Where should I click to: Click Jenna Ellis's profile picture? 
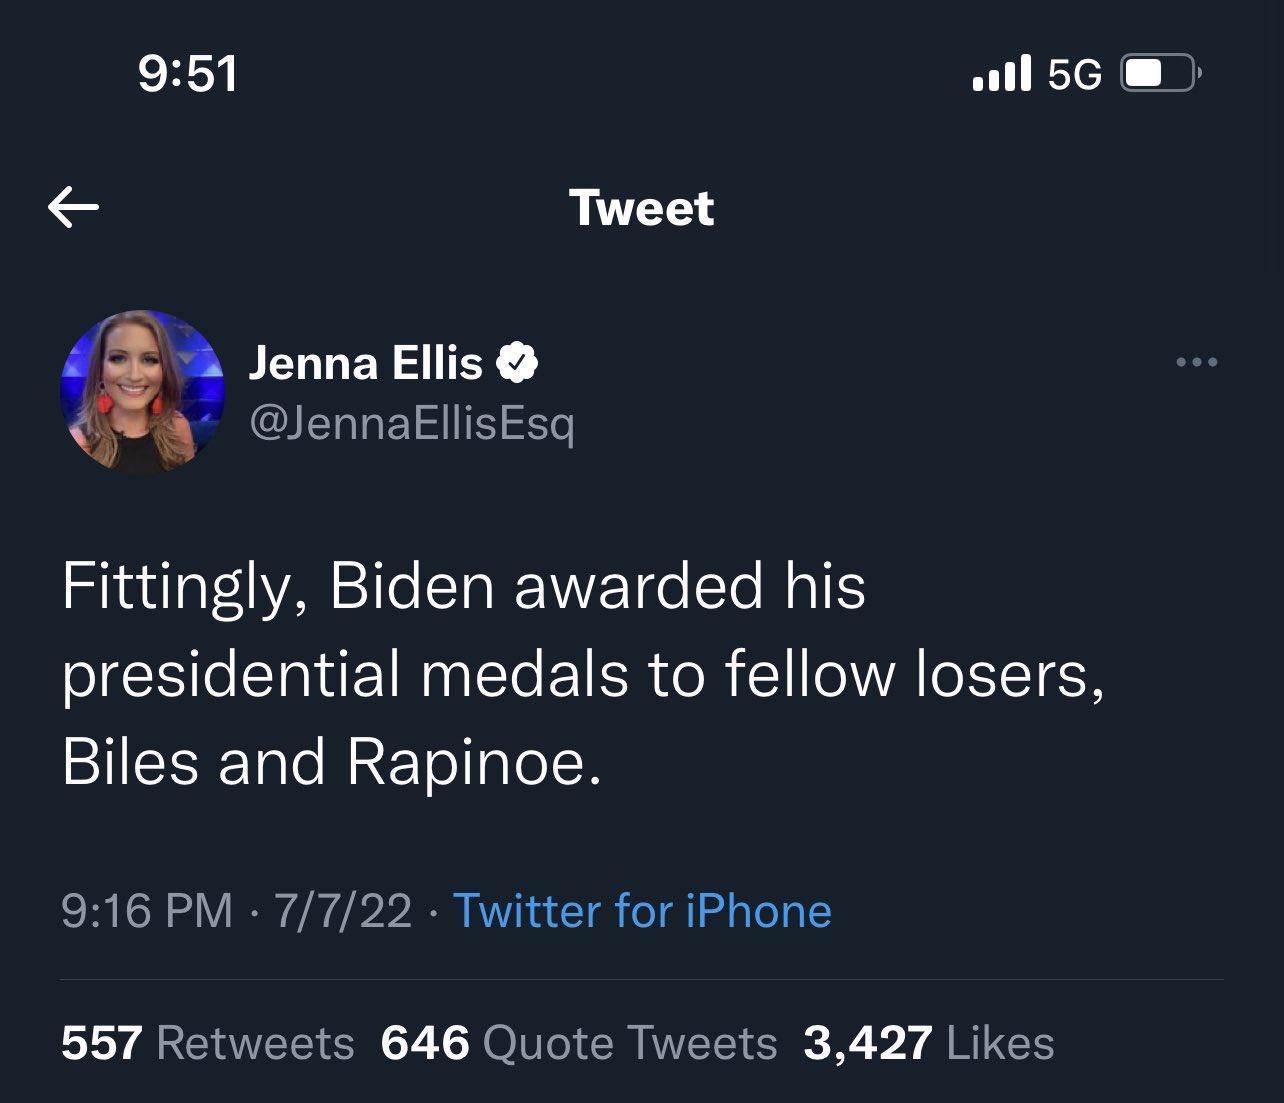pos(140,390)
